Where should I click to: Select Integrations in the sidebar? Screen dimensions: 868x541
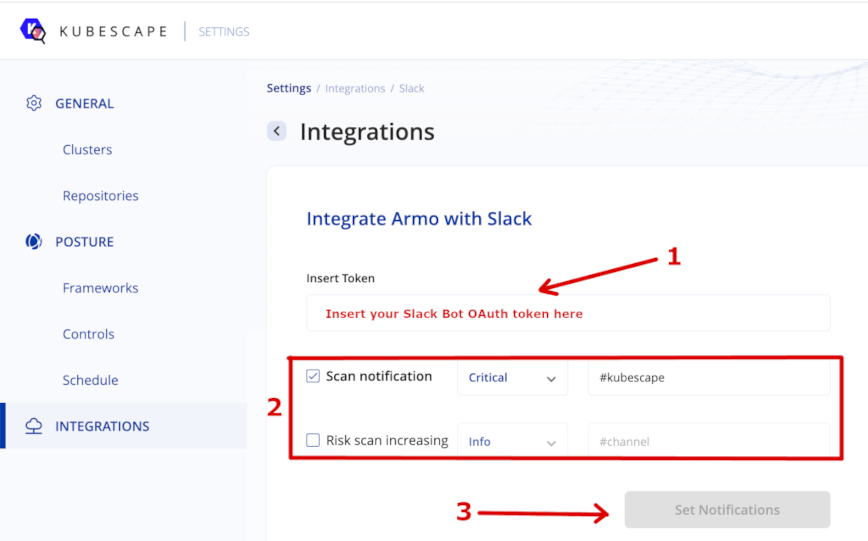[x=123, y=426]
